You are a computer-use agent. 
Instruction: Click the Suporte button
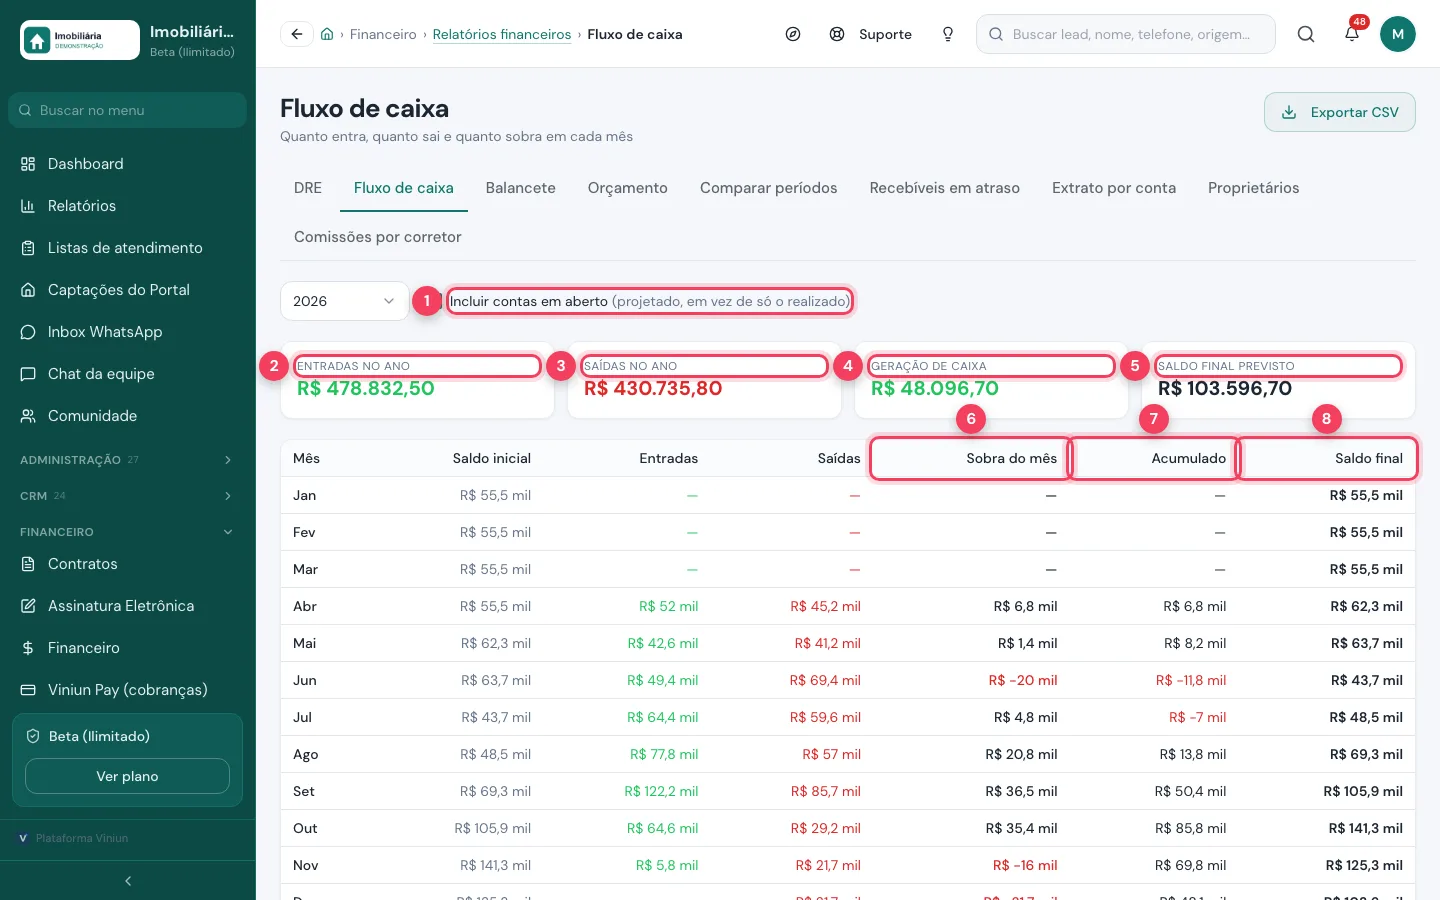[x=871, y=34]
